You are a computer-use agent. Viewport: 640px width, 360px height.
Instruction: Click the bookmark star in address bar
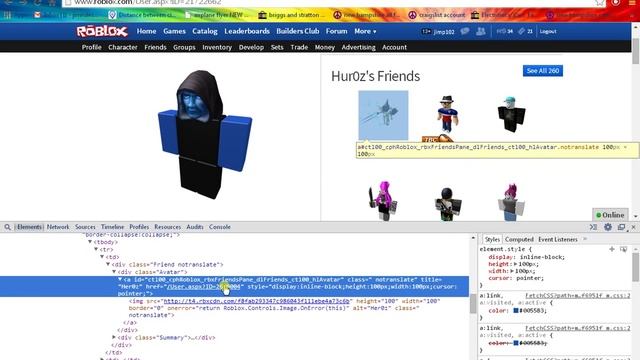point(600,2)
